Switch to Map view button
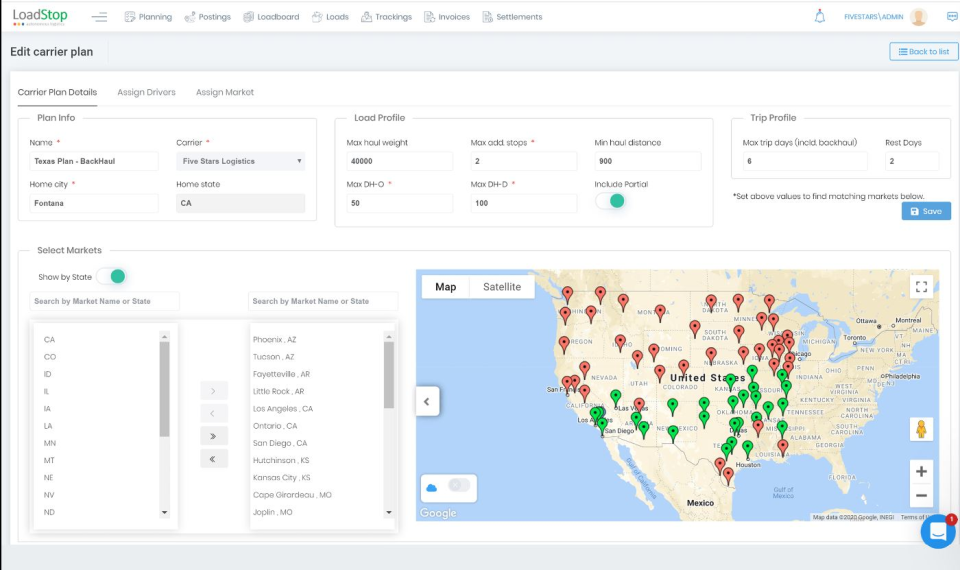 [x=446, y=287]
